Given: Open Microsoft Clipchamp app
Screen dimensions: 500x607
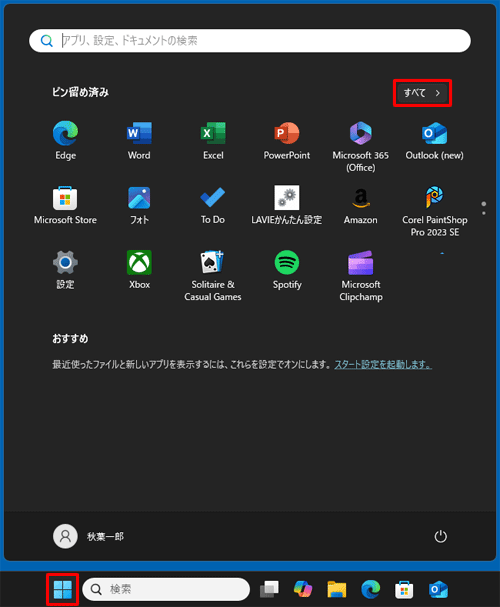Looking at the screenshot, I should (x=361, y=276).
